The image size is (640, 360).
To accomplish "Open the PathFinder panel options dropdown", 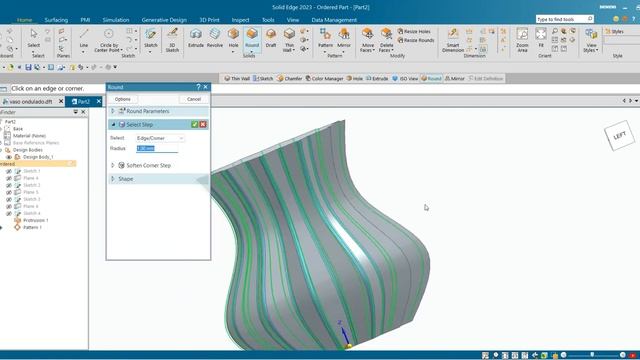I will tap(76, 112).
